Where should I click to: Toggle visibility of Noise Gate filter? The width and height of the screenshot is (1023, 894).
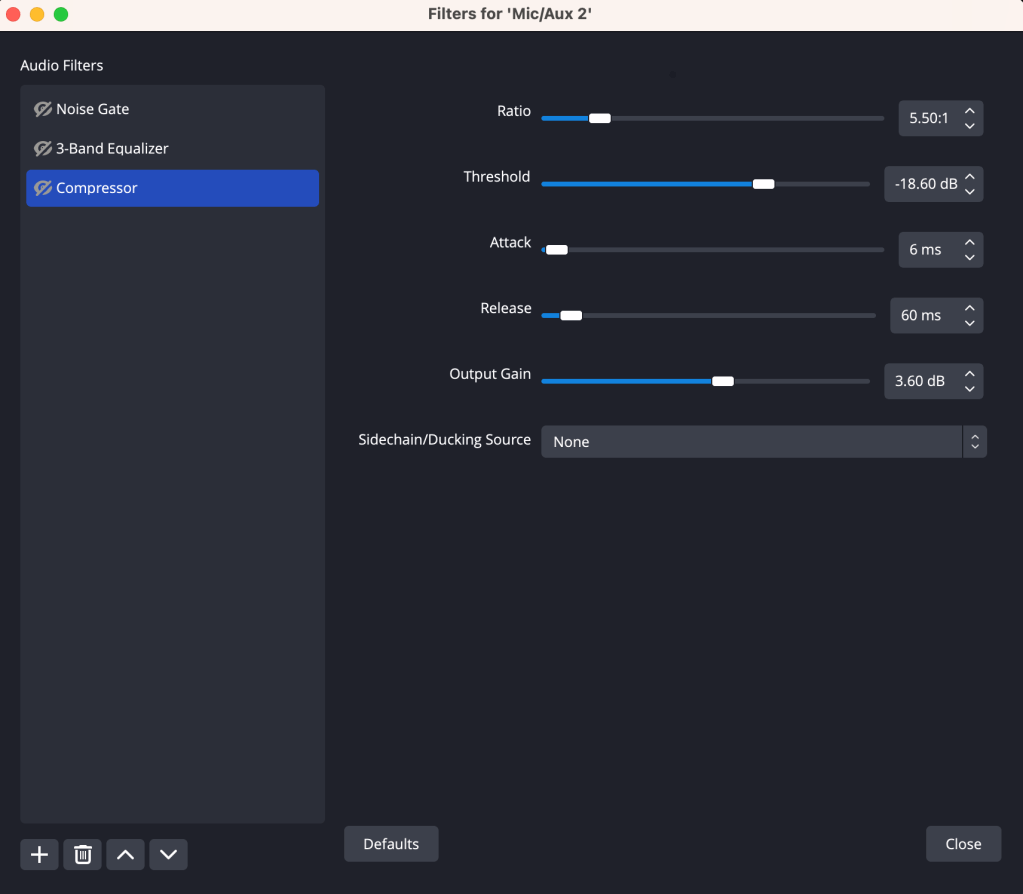click(x=43, y=109)
